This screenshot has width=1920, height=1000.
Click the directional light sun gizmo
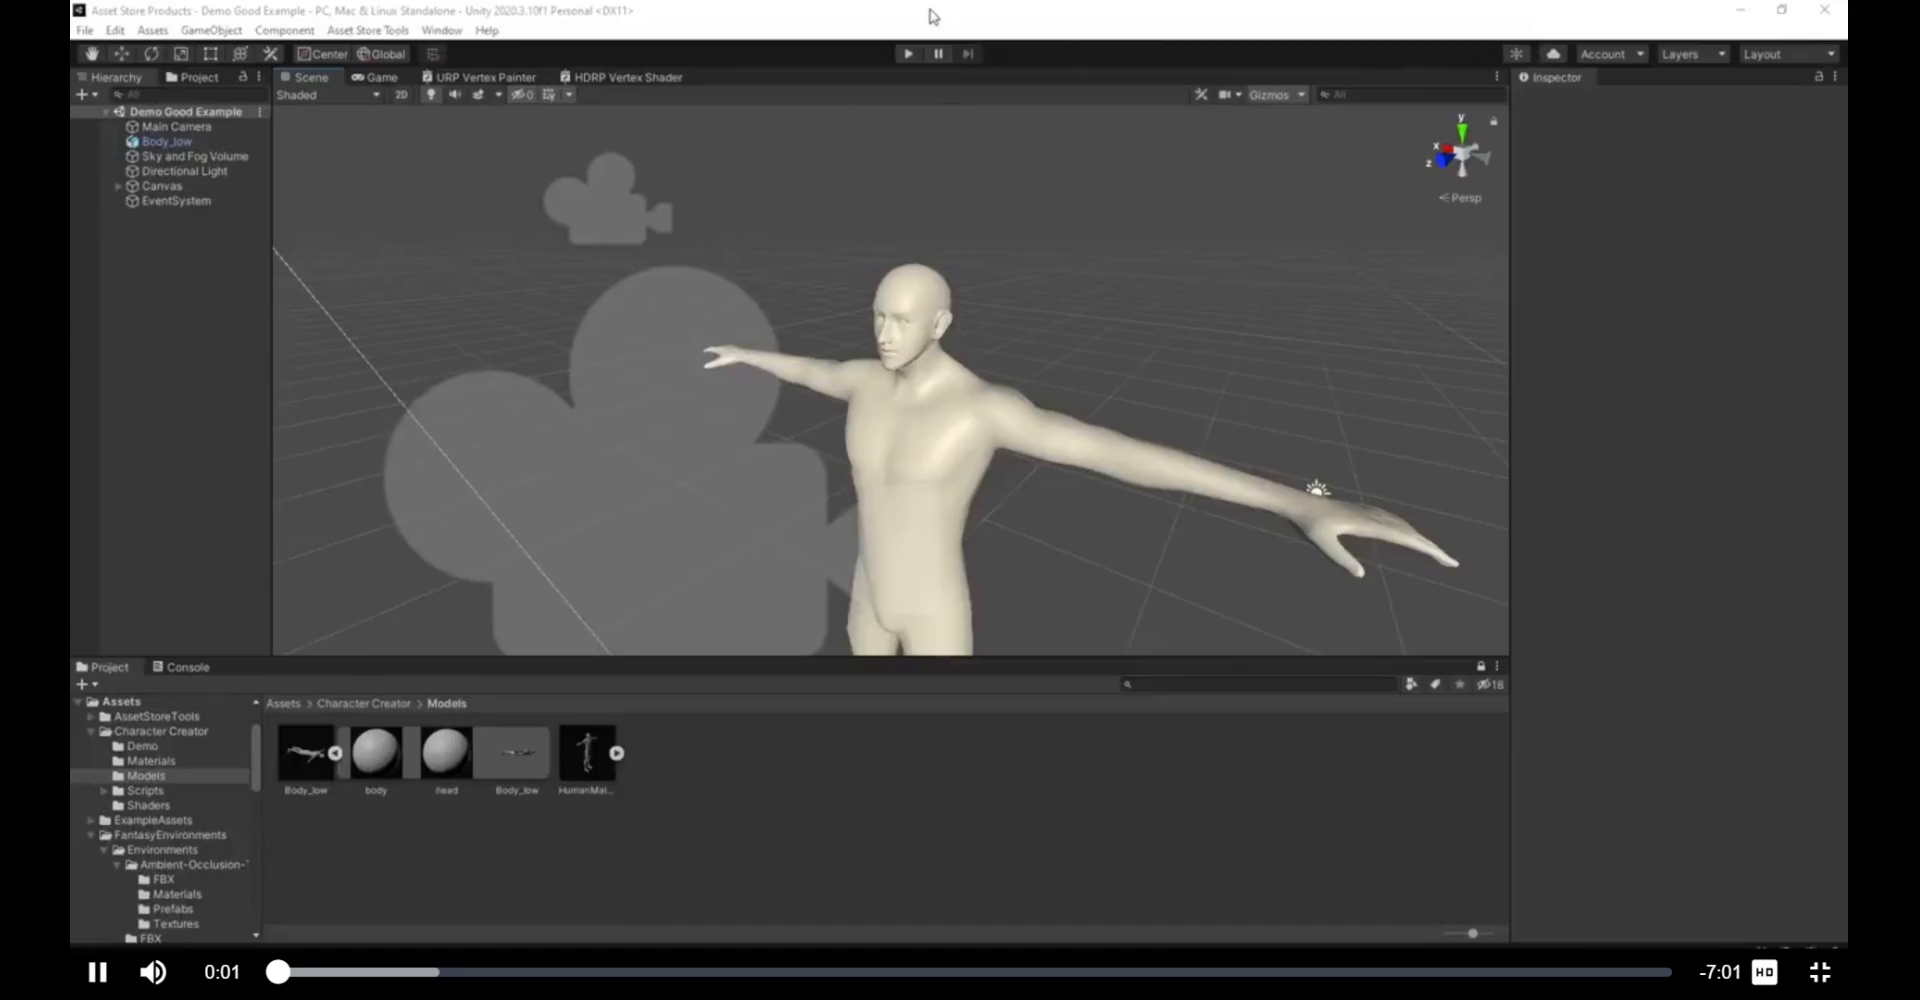click(x=1318, y=489)
